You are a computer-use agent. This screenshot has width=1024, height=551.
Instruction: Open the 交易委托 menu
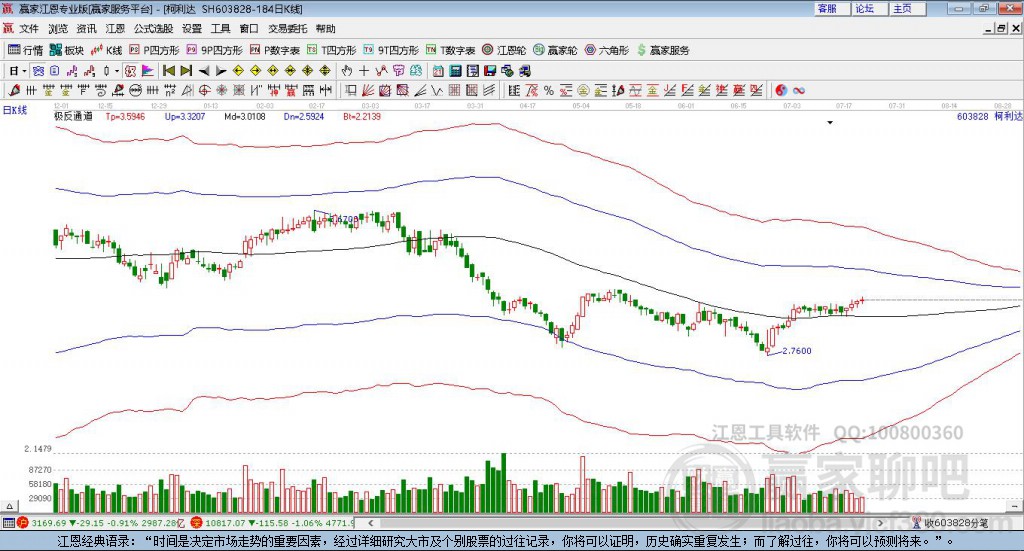[287, 29]
